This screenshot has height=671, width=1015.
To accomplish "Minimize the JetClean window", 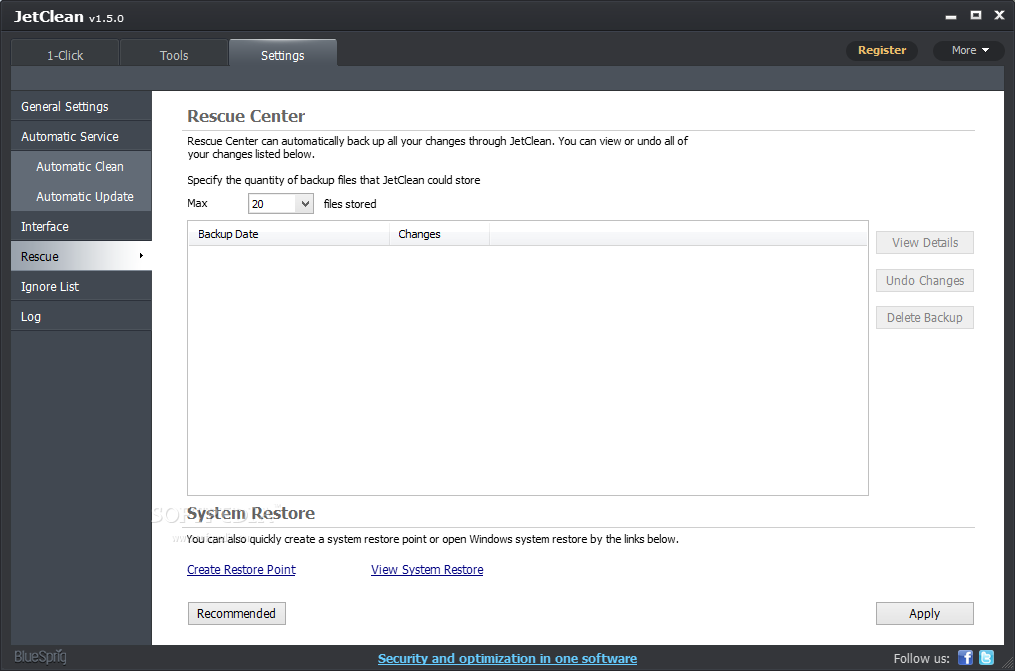I will 951,16.
